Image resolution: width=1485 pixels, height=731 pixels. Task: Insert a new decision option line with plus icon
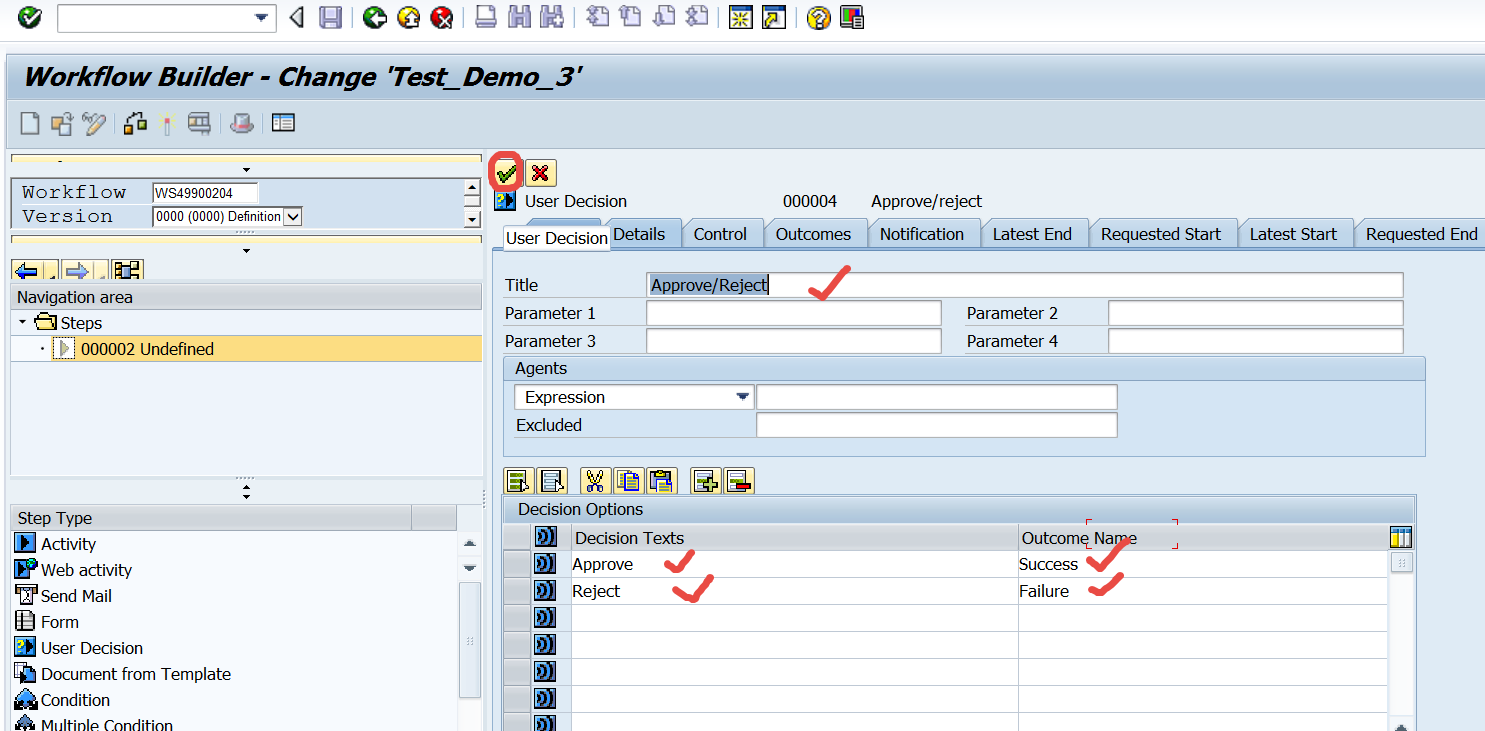click(x=707, y=481)
